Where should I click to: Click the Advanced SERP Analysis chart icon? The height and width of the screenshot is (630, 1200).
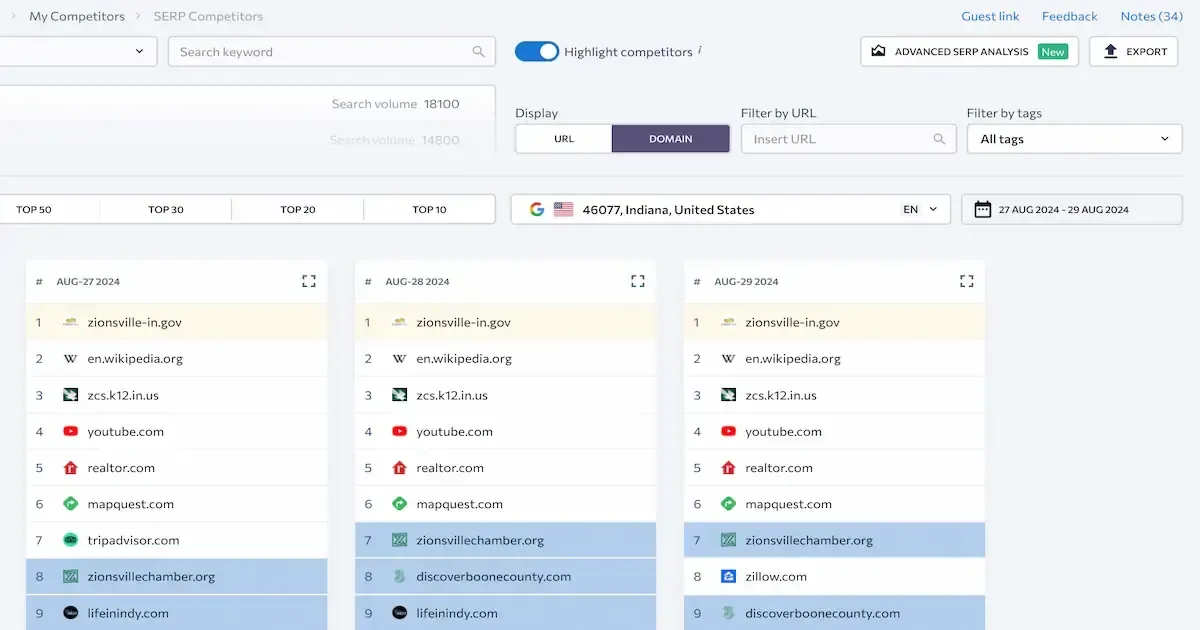(878, 51)
